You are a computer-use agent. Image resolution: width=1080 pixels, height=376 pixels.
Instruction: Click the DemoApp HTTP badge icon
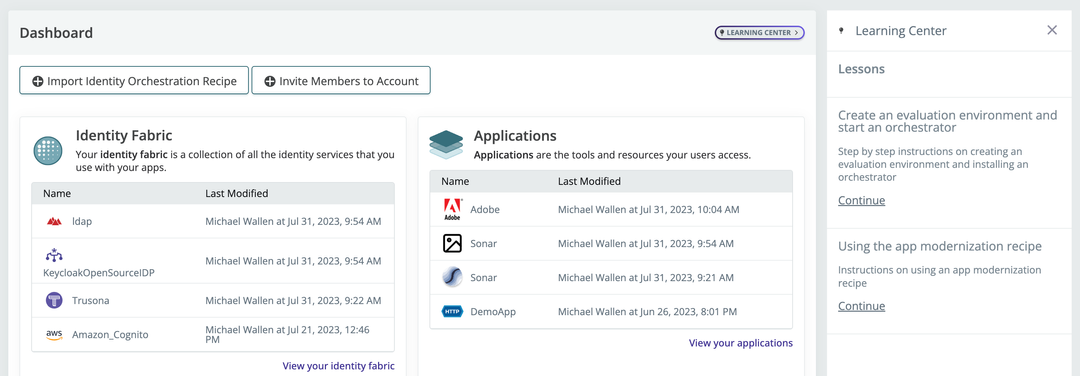point(452,311)
